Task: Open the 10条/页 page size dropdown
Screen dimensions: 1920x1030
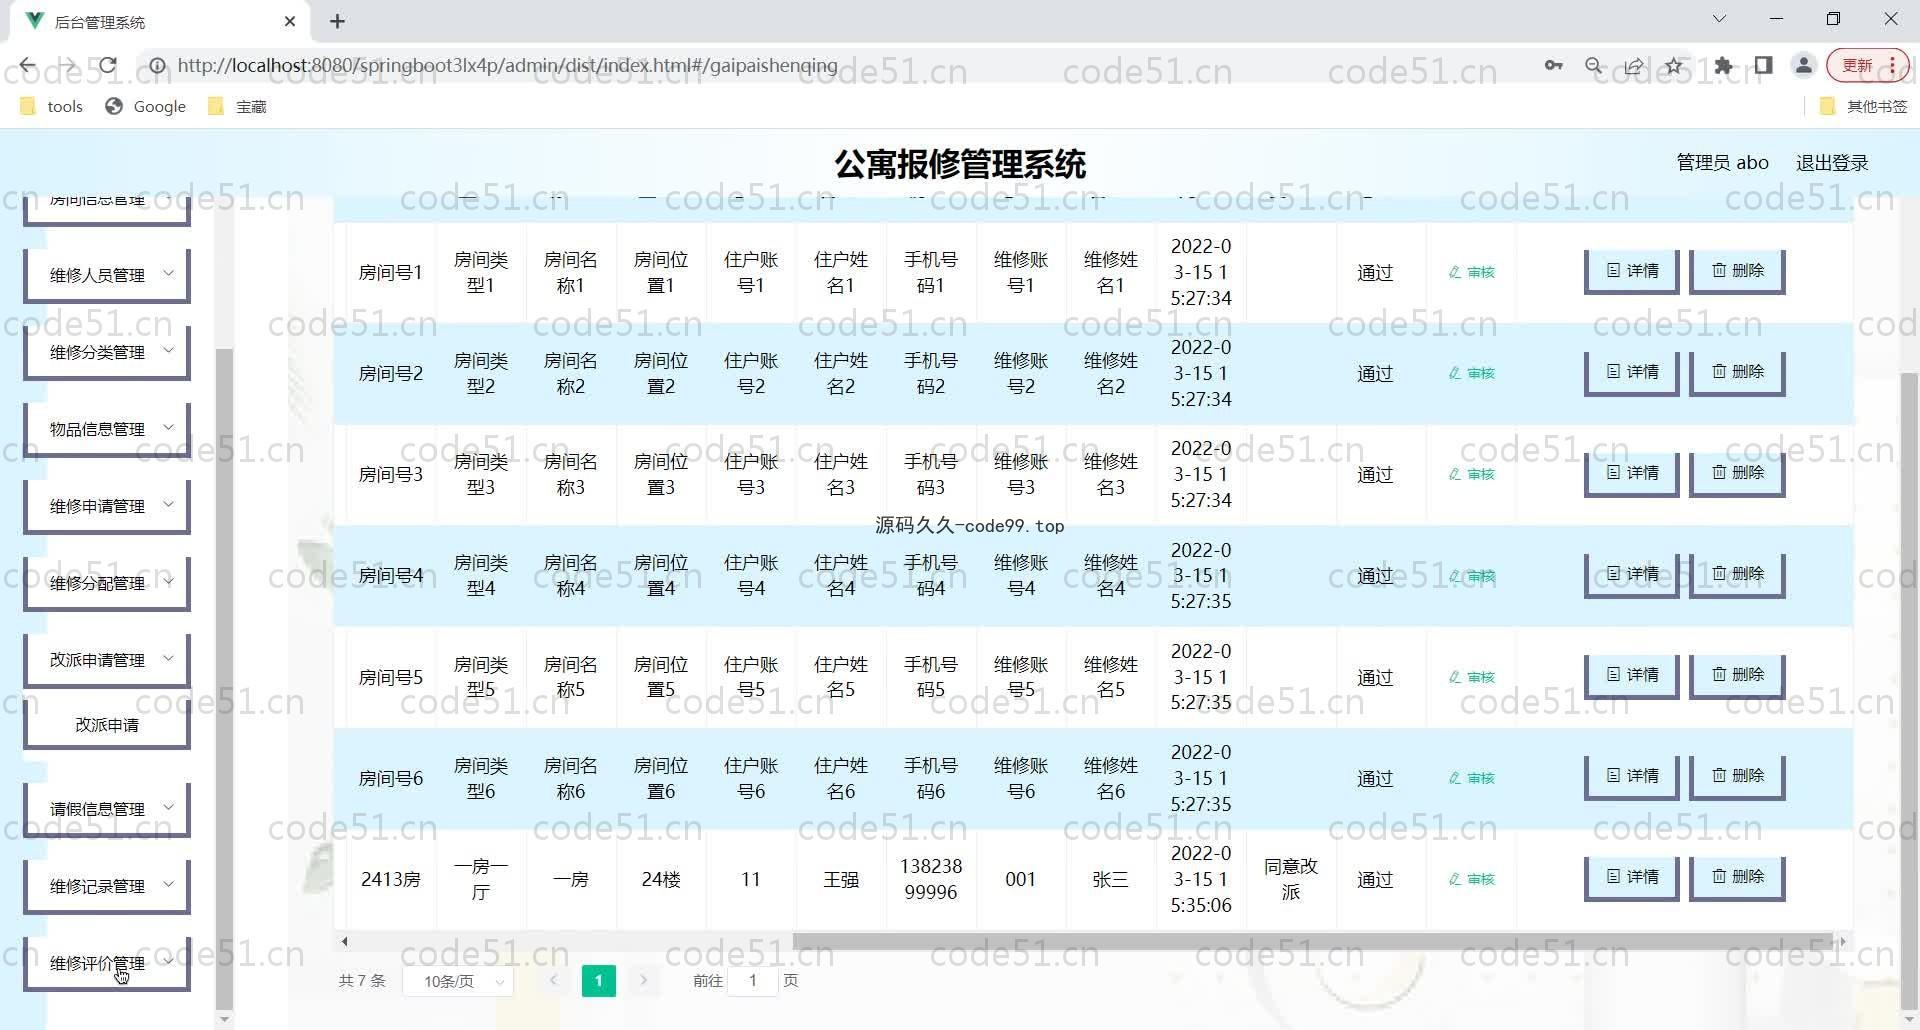Action: [459, 981]
